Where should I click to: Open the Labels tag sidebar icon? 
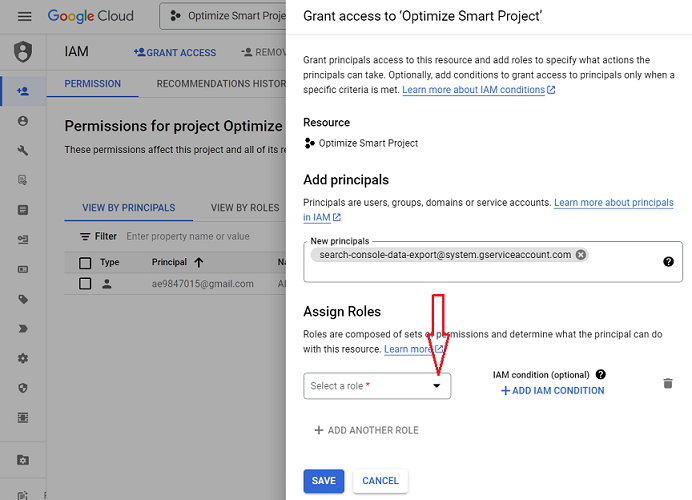click(x=23, y=299)
